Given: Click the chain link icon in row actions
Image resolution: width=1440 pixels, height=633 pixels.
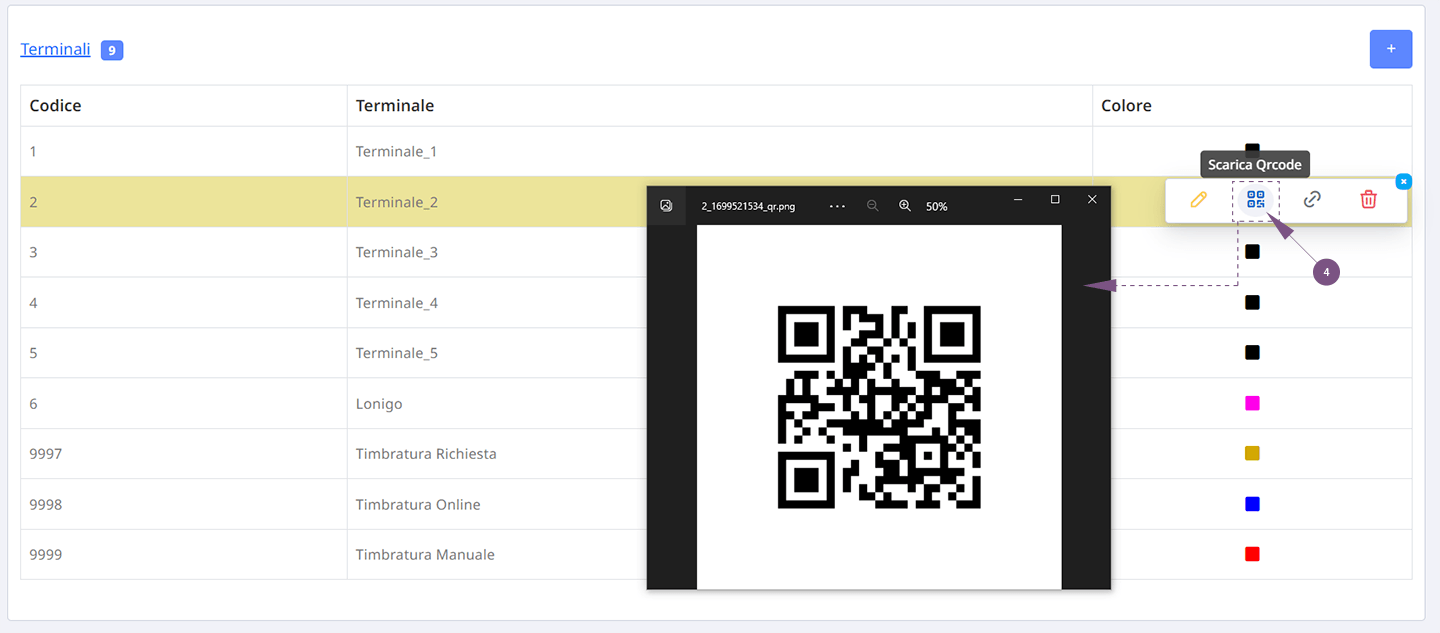Looking at the screenshot, I should coord(1312,199).
